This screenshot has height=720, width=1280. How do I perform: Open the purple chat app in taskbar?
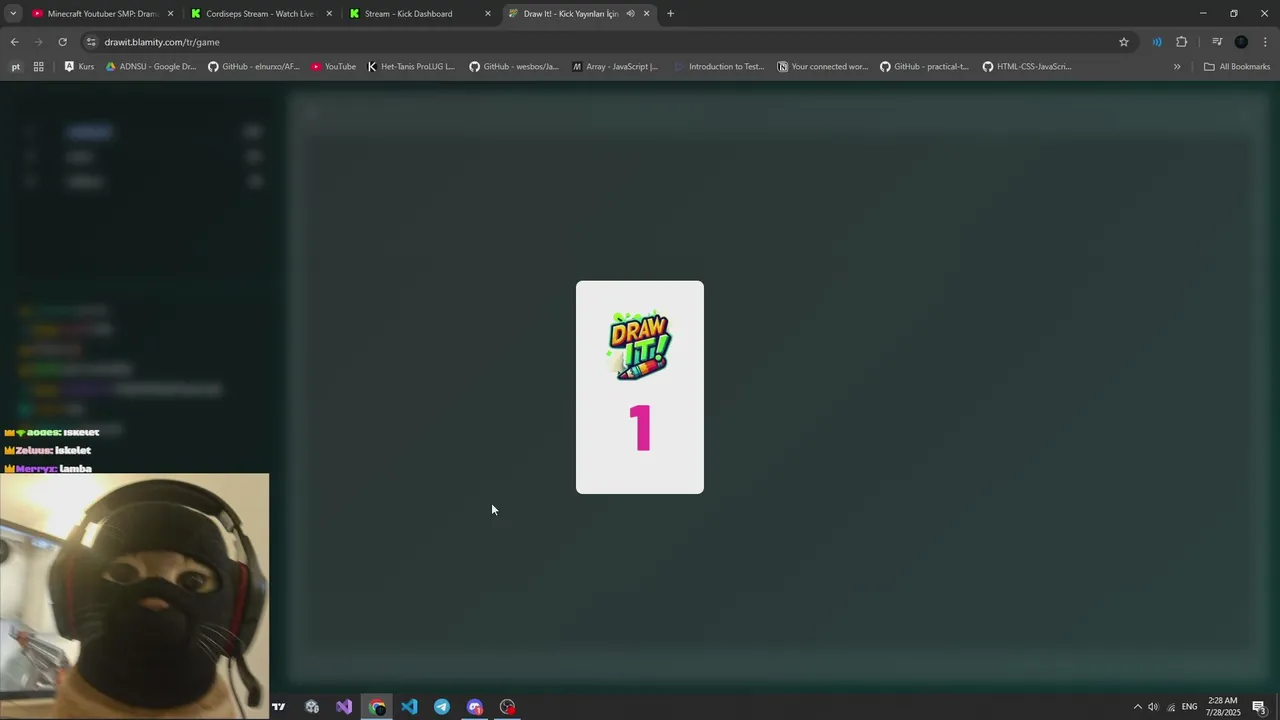(x=475, y=707)
